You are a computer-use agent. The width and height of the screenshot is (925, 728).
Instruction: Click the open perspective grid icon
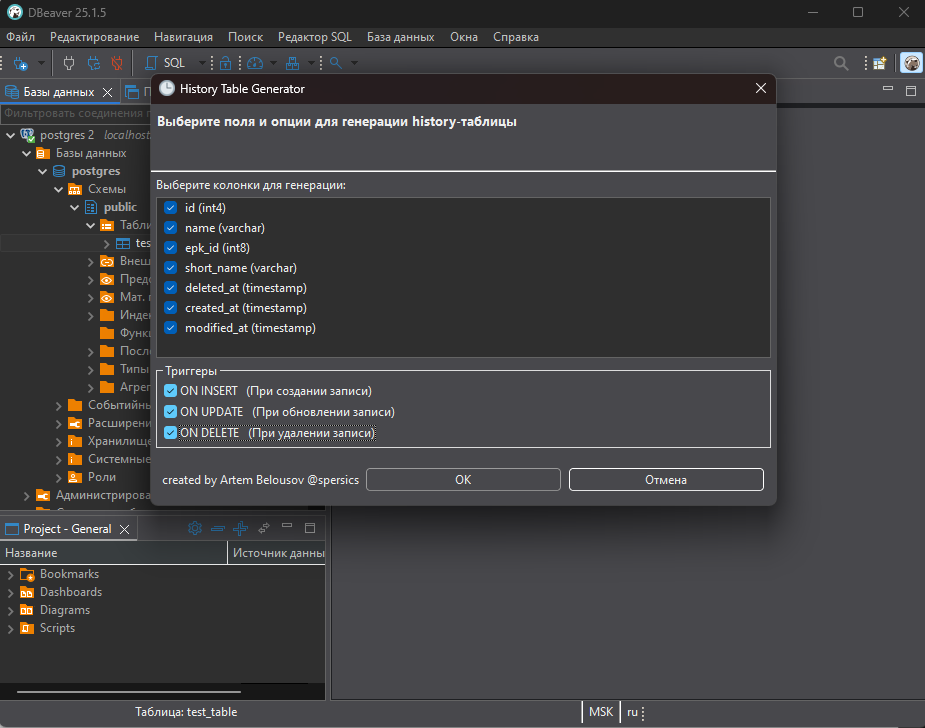pyautogui.click(x=880, y=63)
